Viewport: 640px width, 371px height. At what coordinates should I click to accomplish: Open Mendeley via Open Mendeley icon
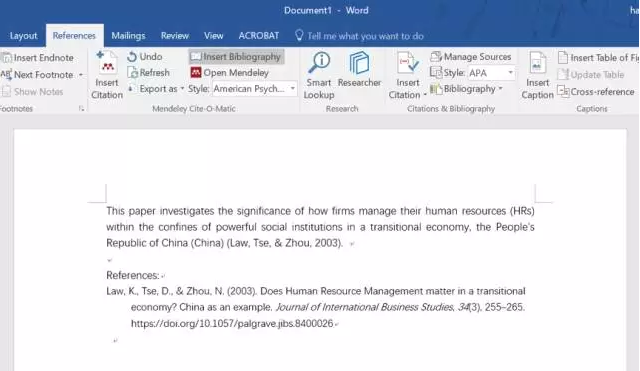coord(196,73)
